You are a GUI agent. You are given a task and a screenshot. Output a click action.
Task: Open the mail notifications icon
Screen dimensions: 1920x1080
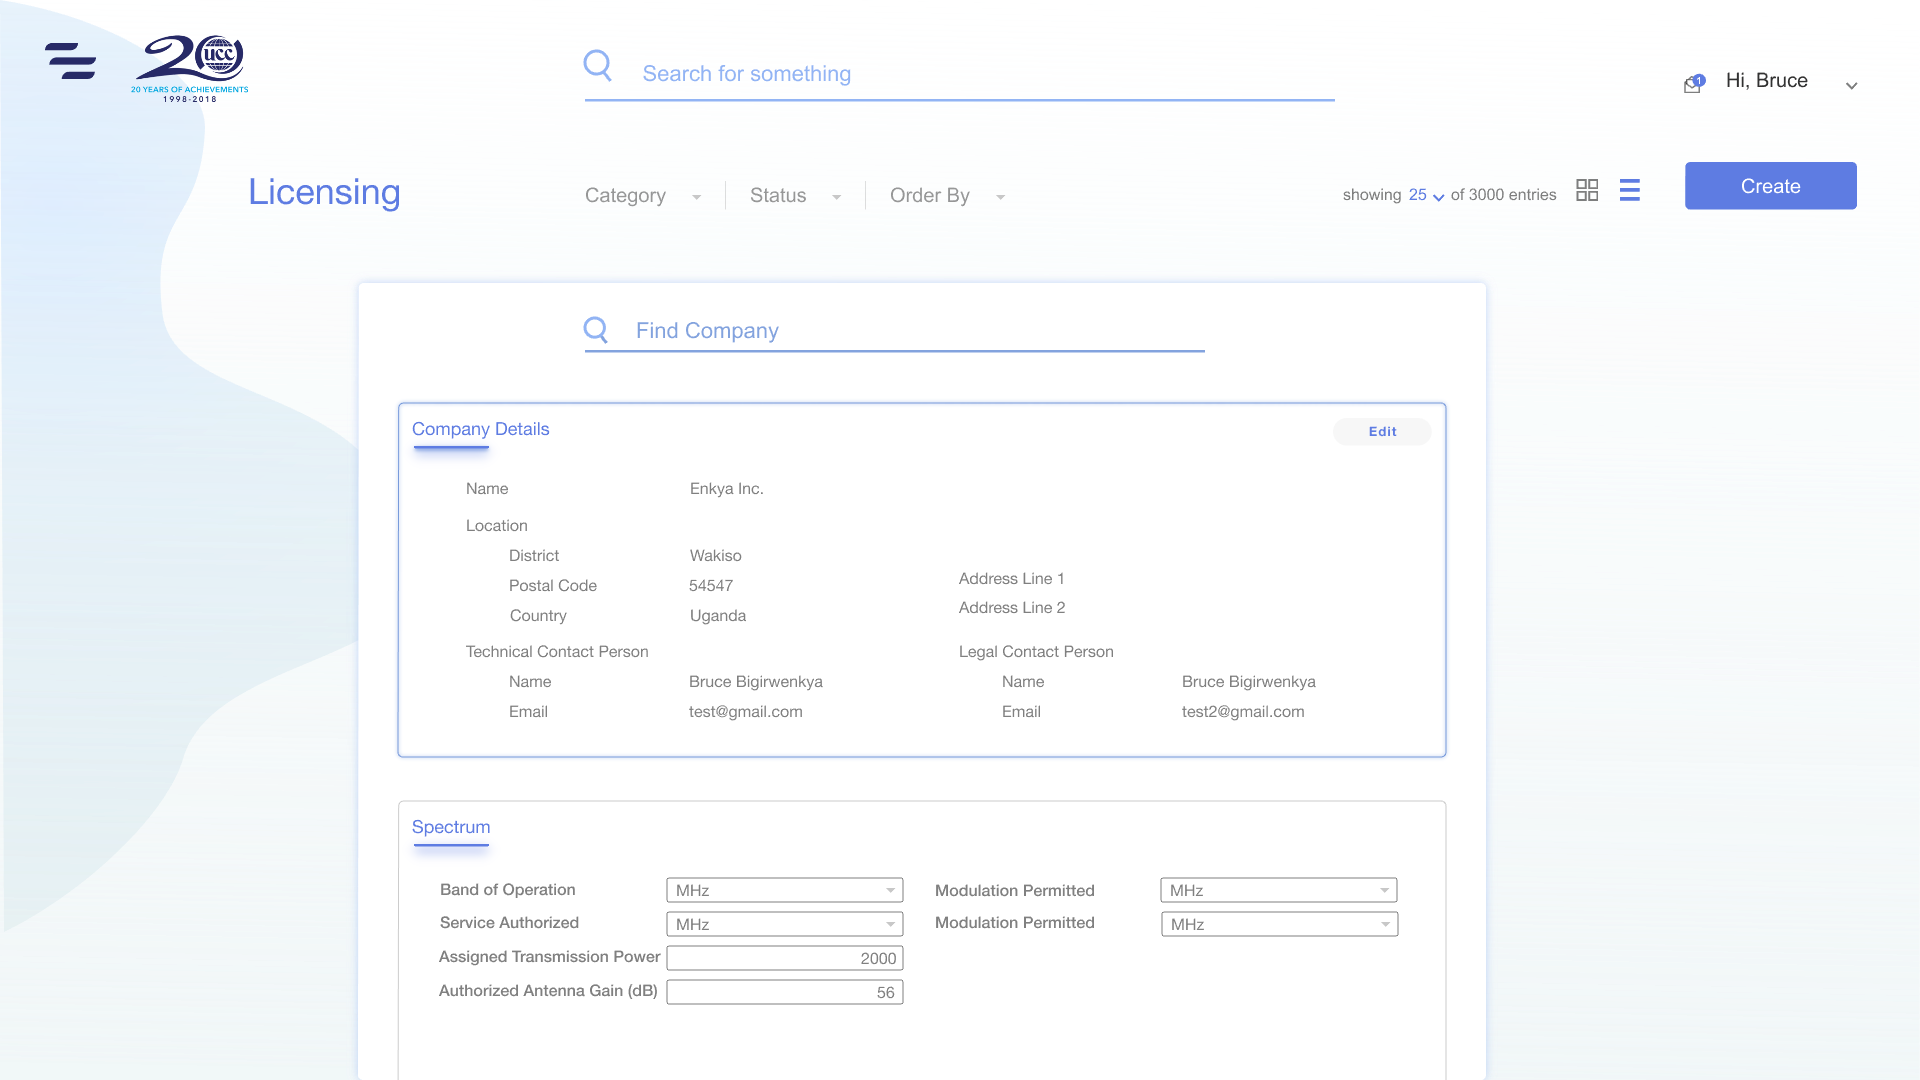1693,84
